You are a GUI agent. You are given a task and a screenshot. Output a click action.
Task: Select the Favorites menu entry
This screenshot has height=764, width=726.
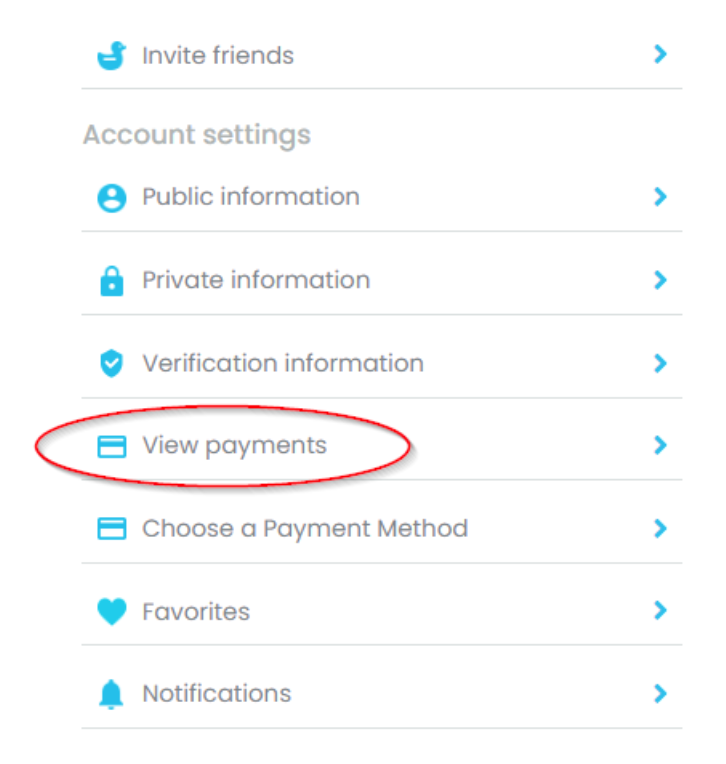(196, 611)
